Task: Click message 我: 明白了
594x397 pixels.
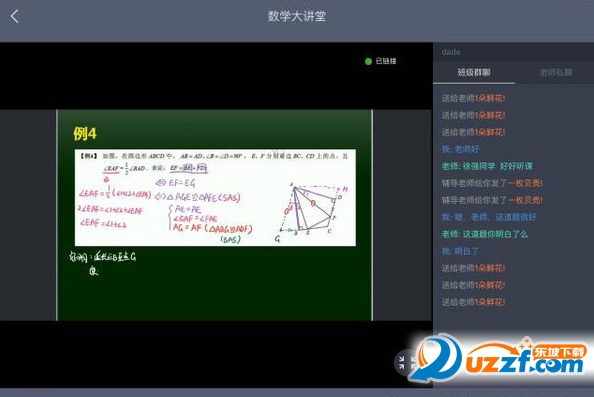Action: point(460,251)
